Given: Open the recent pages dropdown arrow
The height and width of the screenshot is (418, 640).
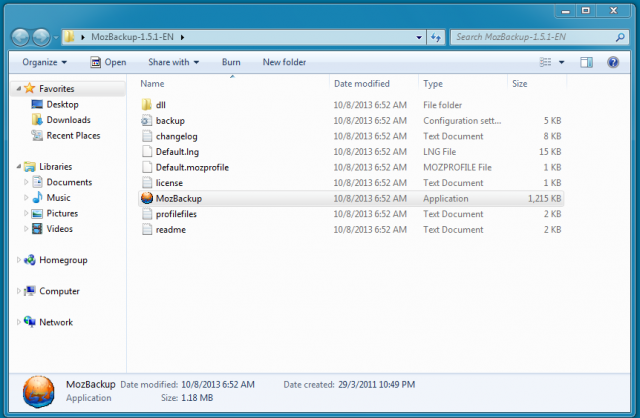Looking at the screenshot, I should (56, 38).
